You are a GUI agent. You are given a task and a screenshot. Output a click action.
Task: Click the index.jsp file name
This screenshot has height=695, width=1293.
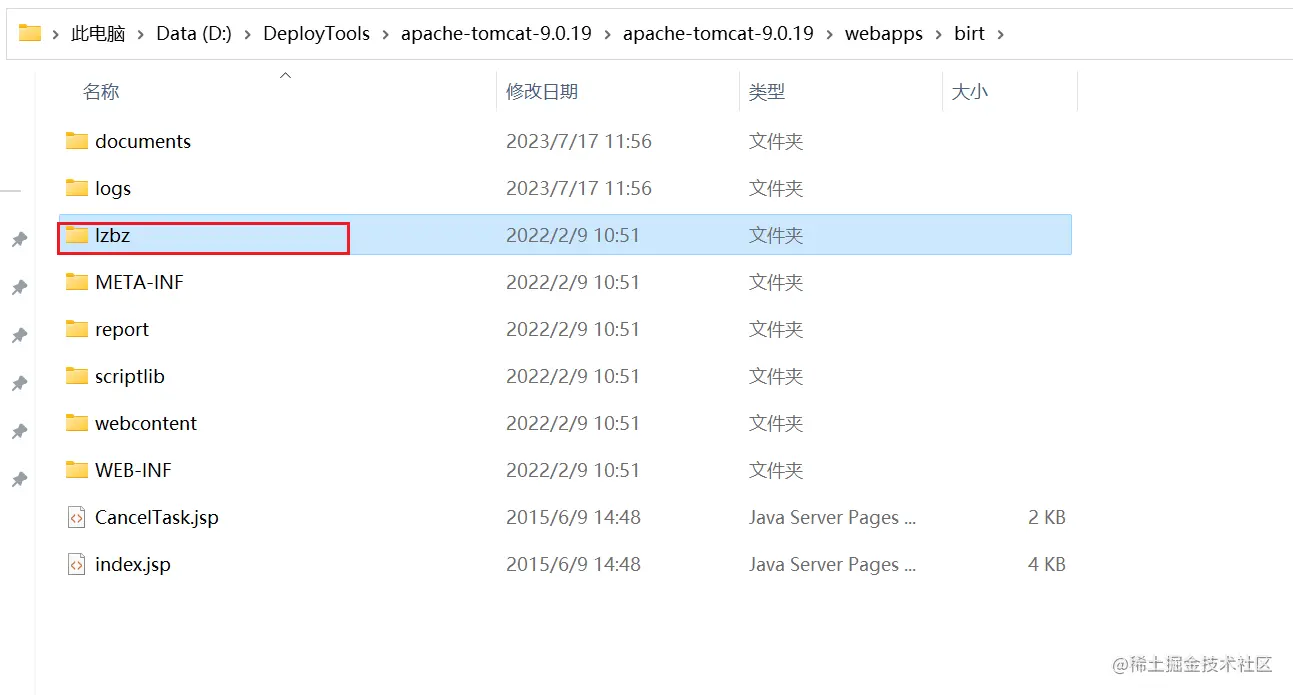pyautogui.click(x=133, y=564)
